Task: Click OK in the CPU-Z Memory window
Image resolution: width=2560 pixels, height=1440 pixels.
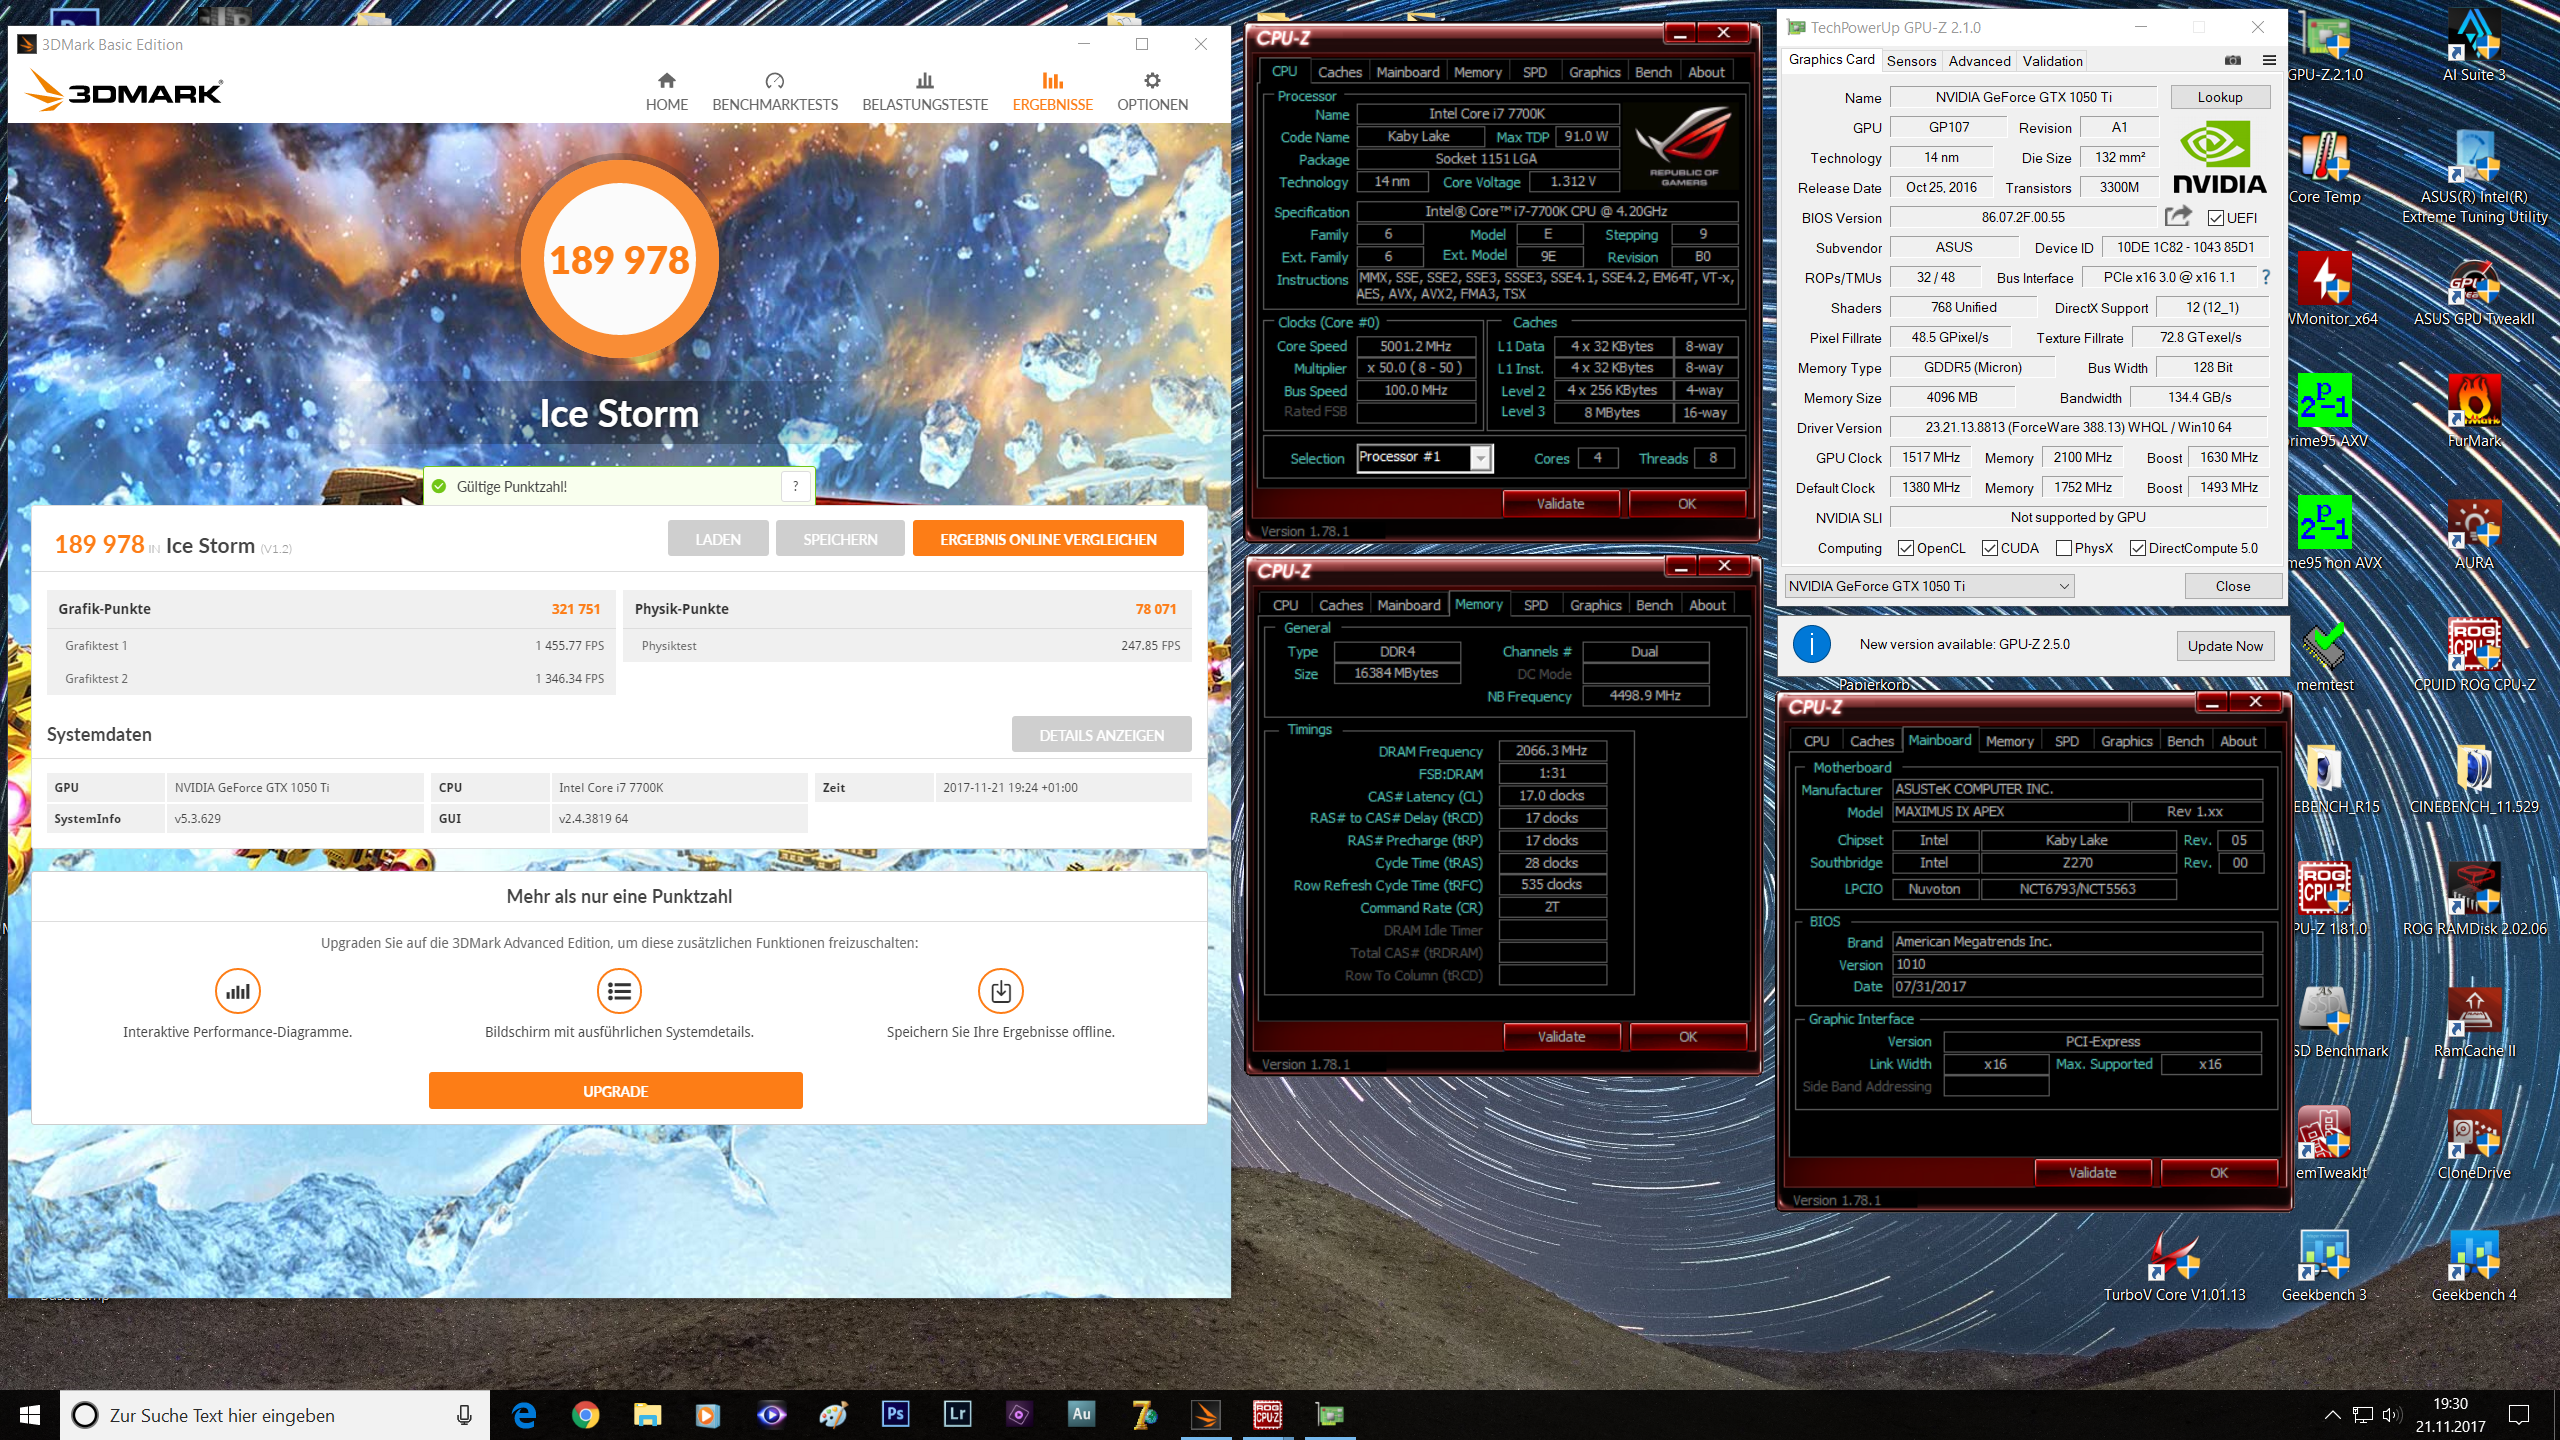Action: (x=1688, y=1036)
